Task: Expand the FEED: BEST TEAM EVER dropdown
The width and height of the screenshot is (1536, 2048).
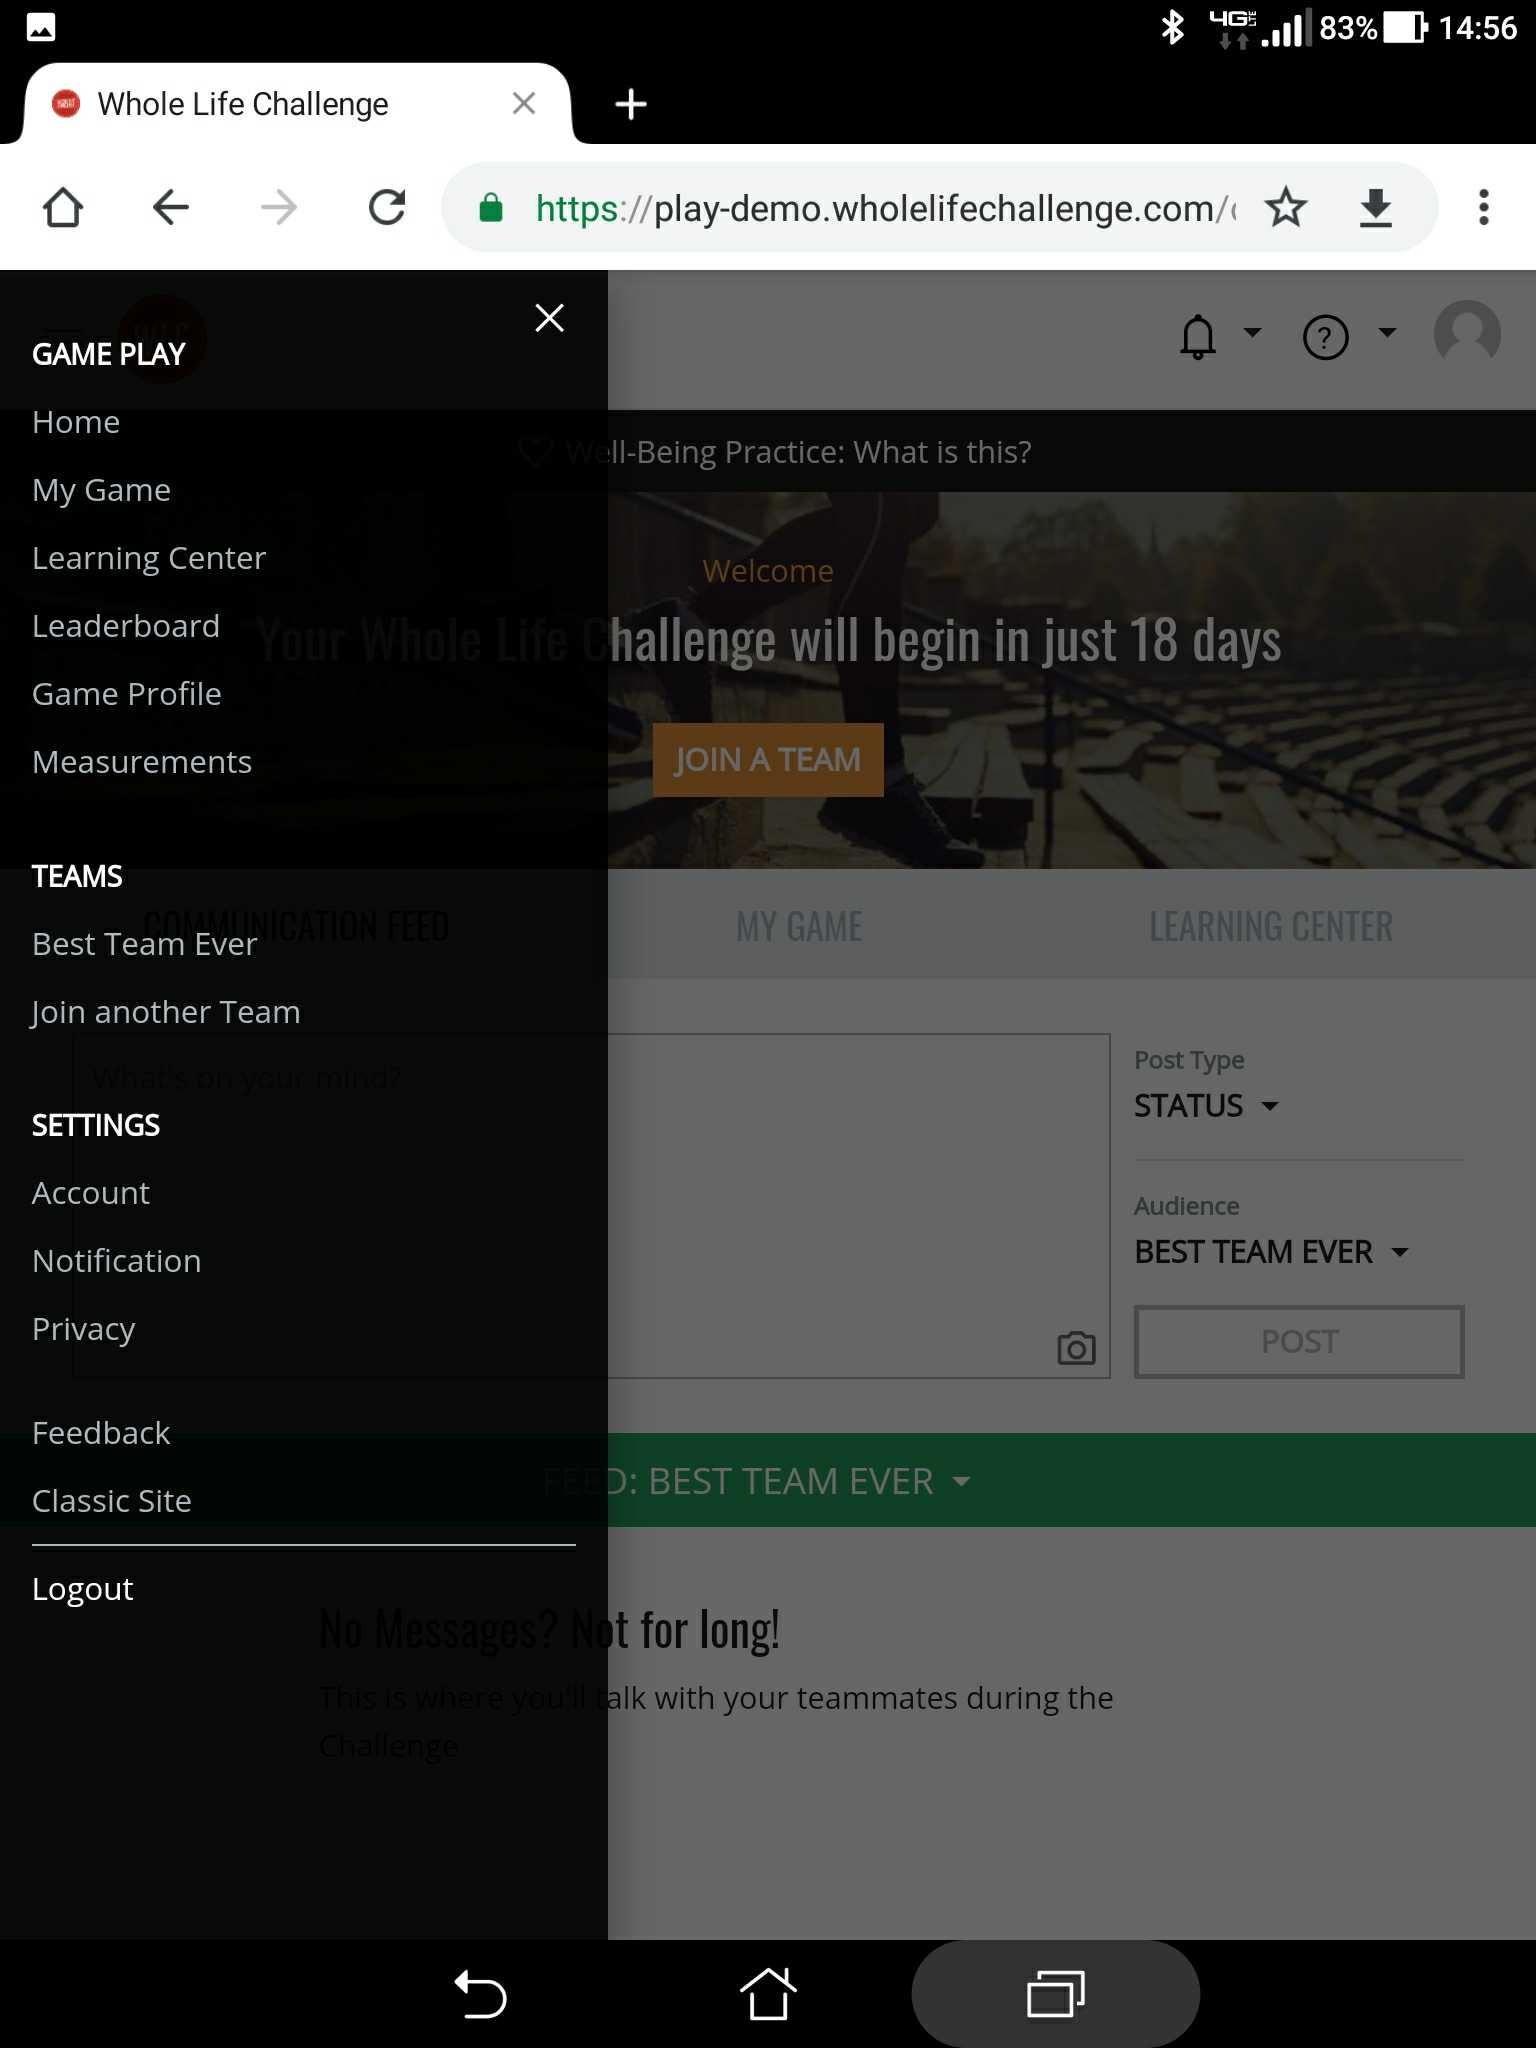Action: (x=758, y=1481)
